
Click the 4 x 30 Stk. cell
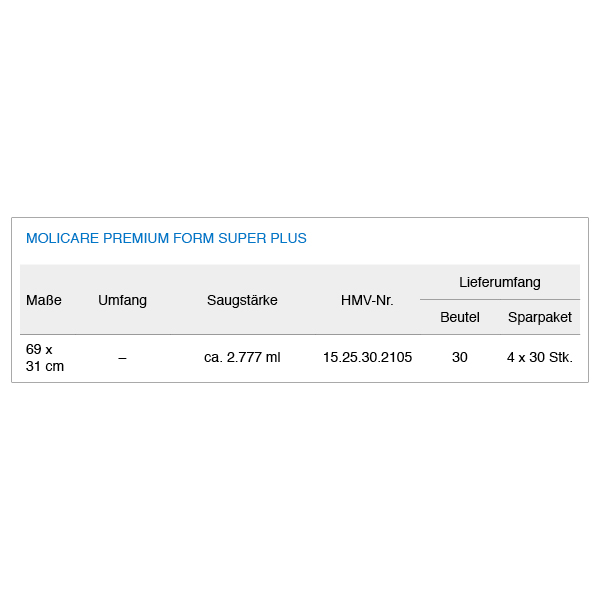point(540,357)
